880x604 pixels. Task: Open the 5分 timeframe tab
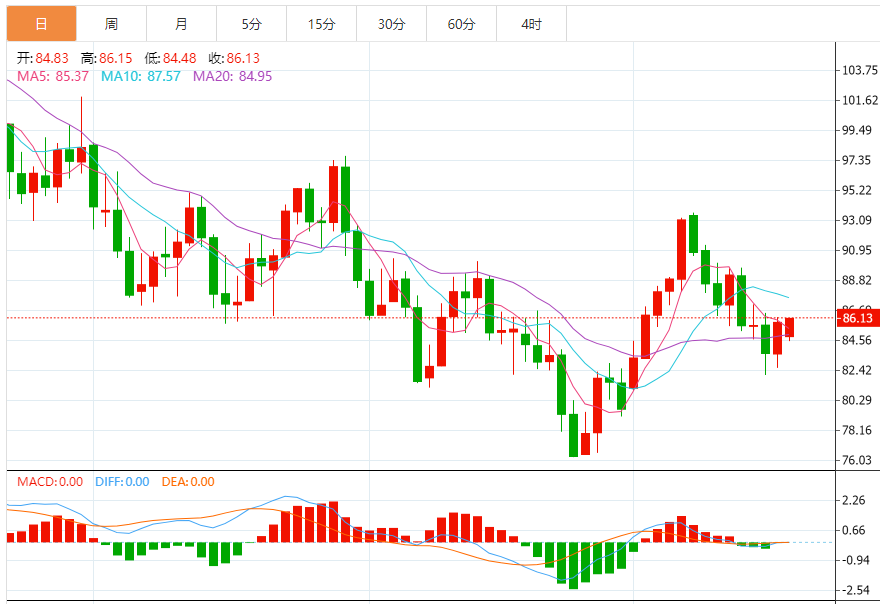pyautogui.click(x=251, y=24)
